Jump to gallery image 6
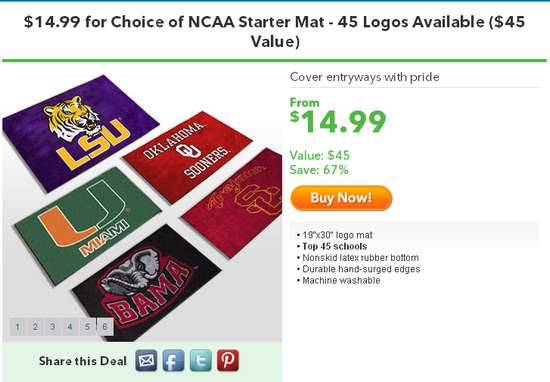 point(105,327)
